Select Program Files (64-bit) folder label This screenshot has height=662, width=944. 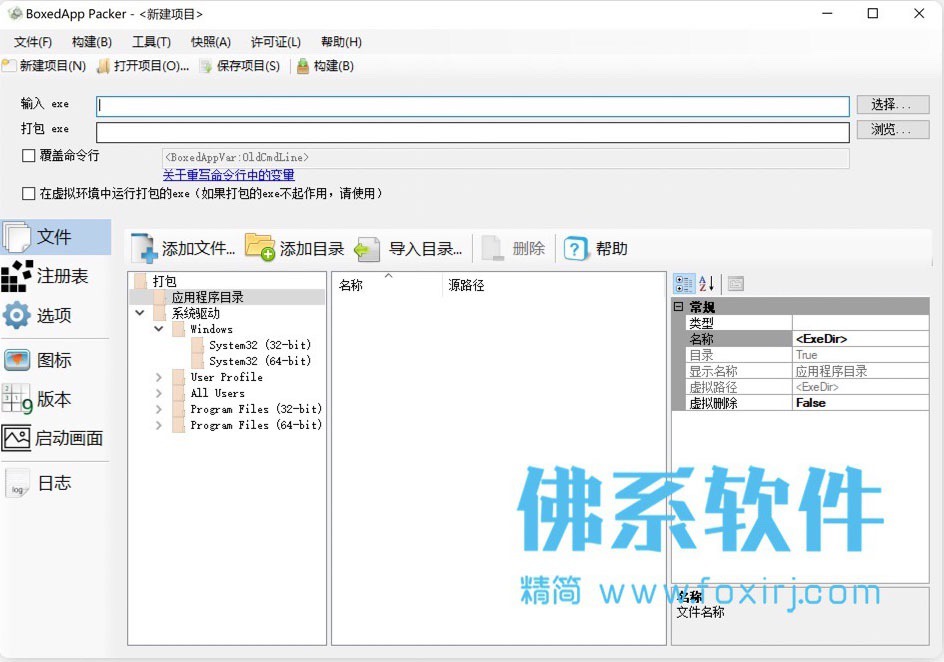256,425
